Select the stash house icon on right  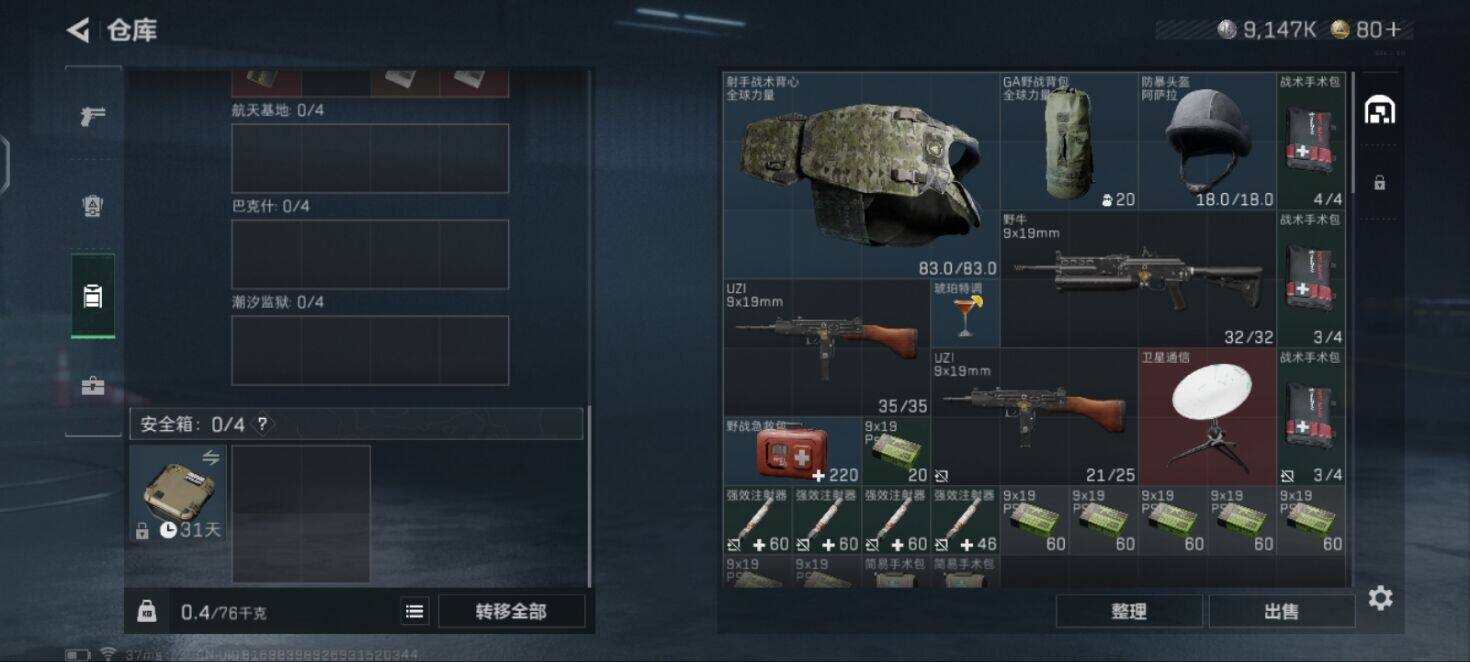[x=1380, y=111]
